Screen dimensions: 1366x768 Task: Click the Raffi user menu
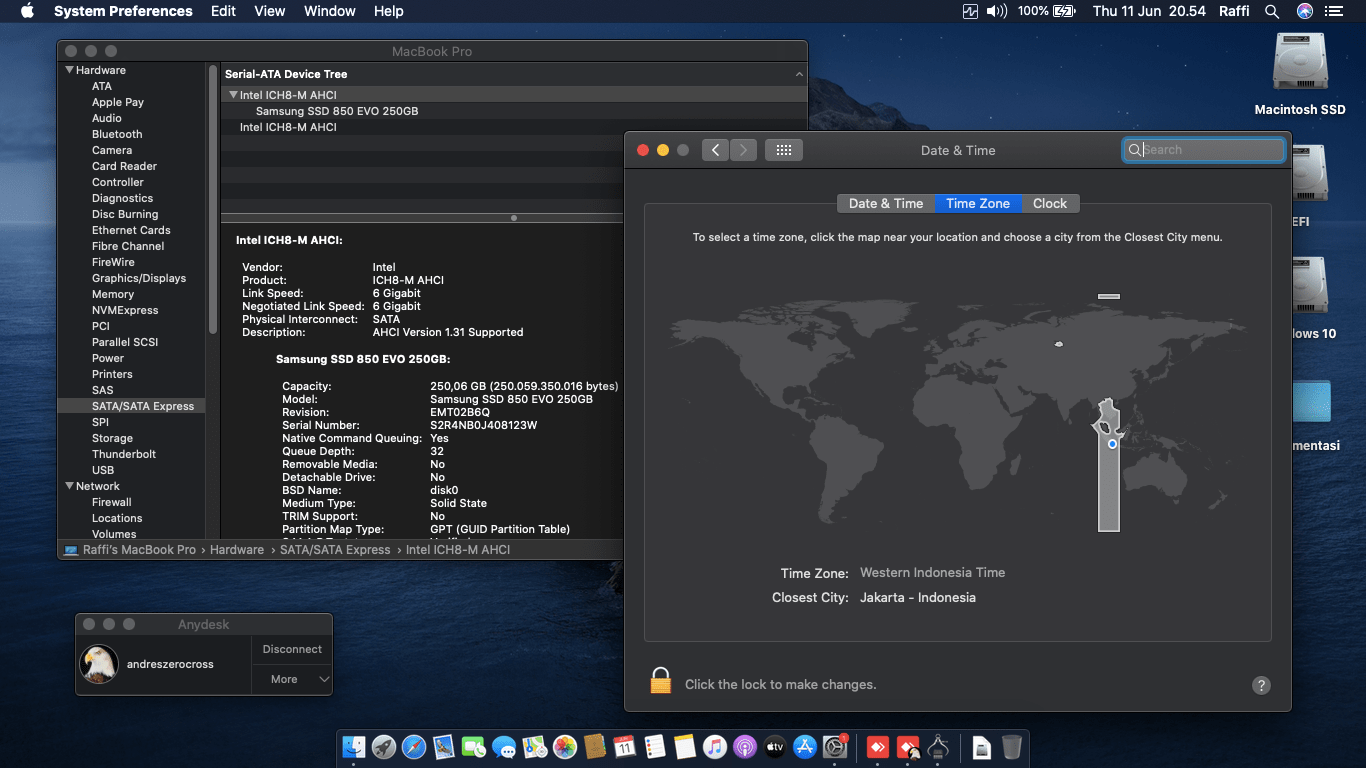(x=1234, y=11)
